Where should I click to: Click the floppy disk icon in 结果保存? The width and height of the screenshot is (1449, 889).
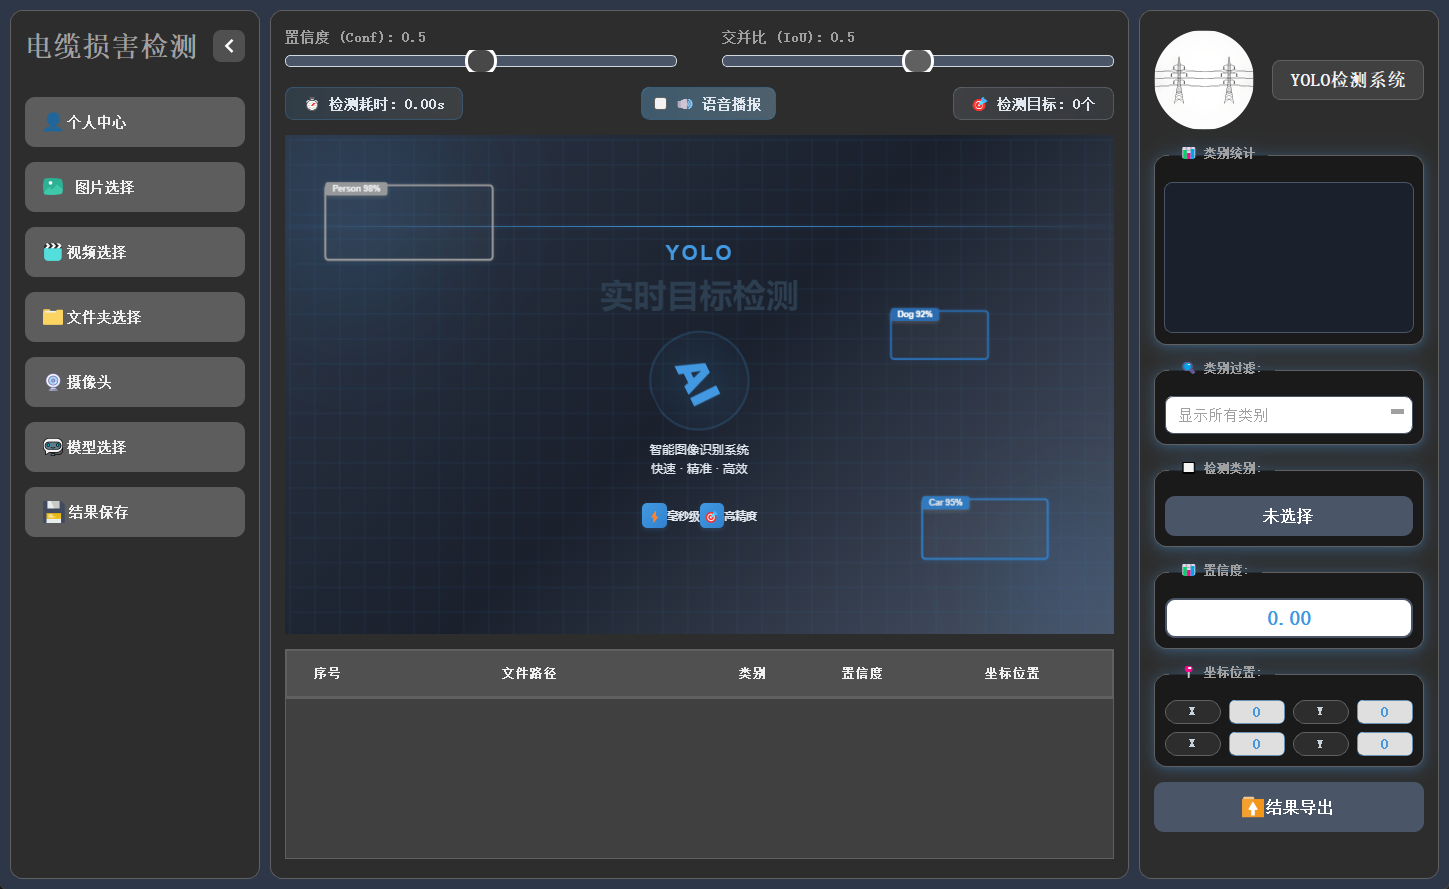tap(53, 512)
